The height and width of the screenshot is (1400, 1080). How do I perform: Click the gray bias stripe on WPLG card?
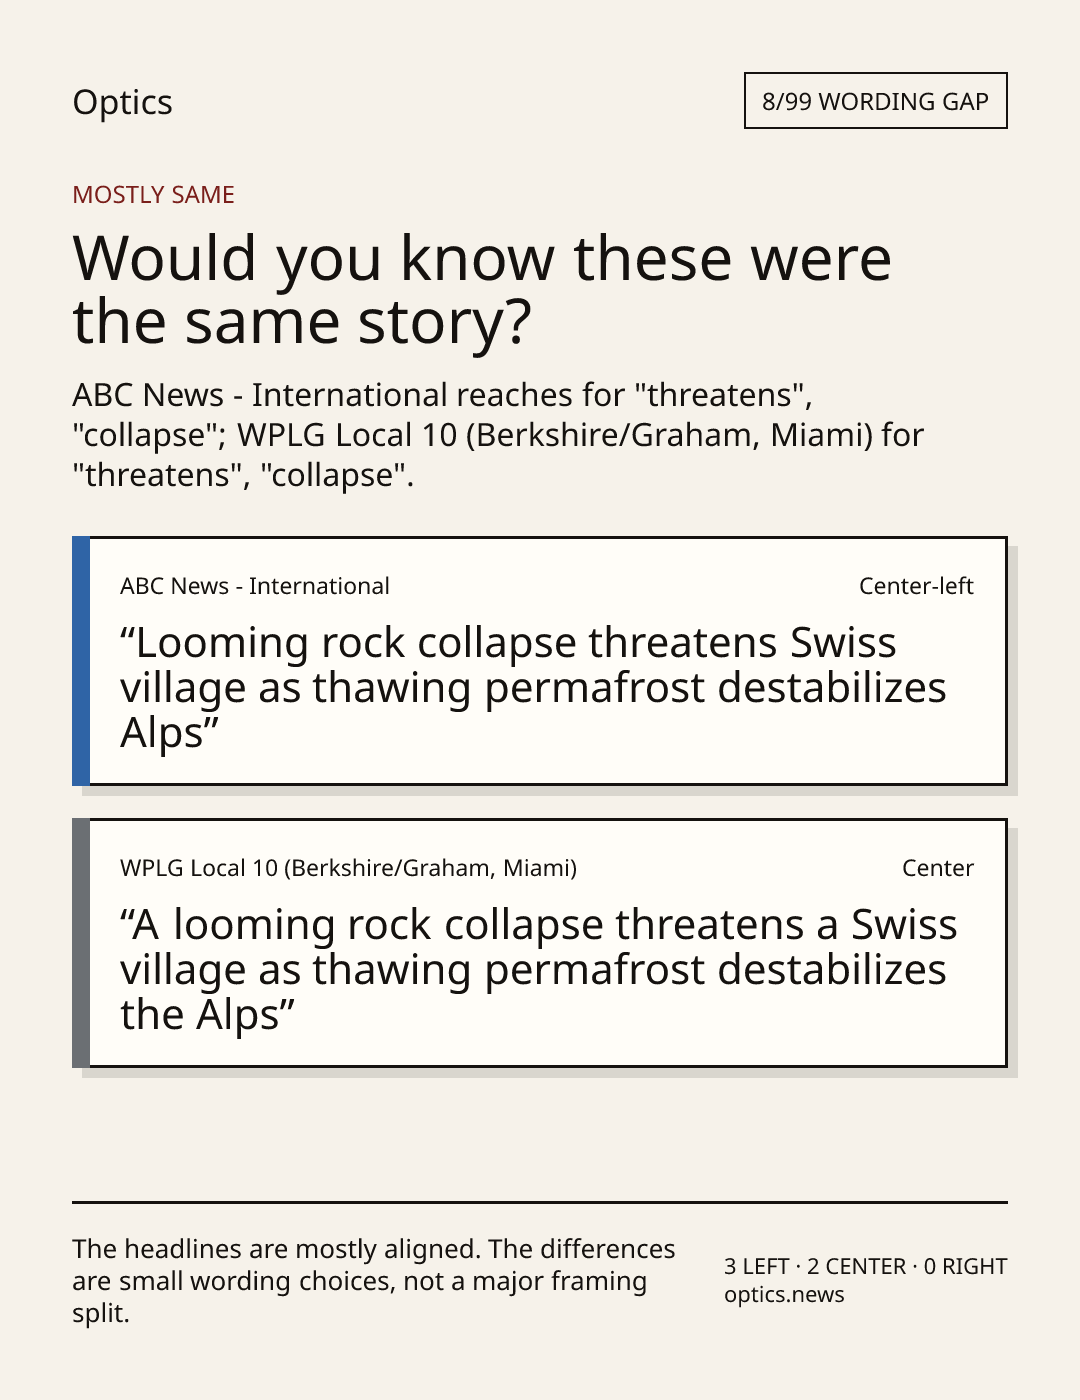click(x=81, y=943)
